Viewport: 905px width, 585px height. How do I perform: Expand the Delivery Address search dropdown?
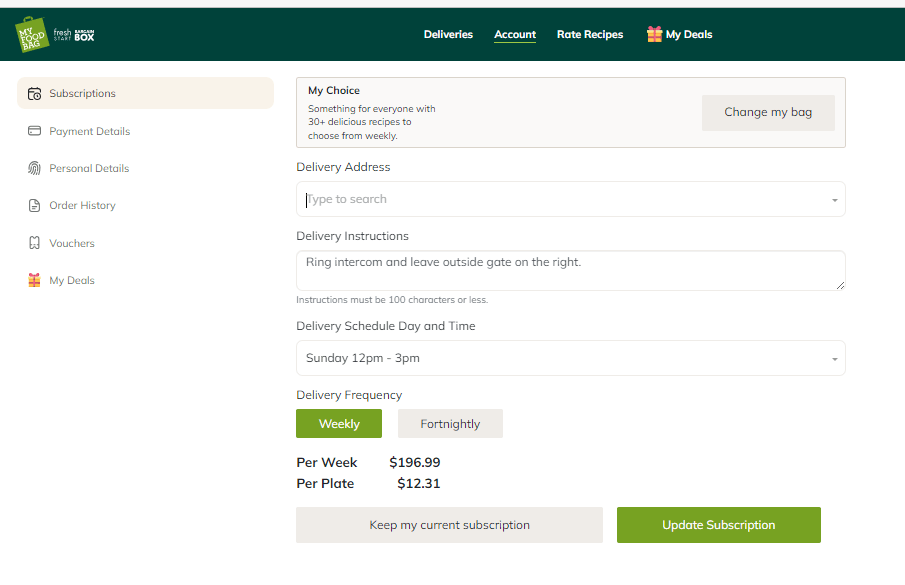click(833, 199)
